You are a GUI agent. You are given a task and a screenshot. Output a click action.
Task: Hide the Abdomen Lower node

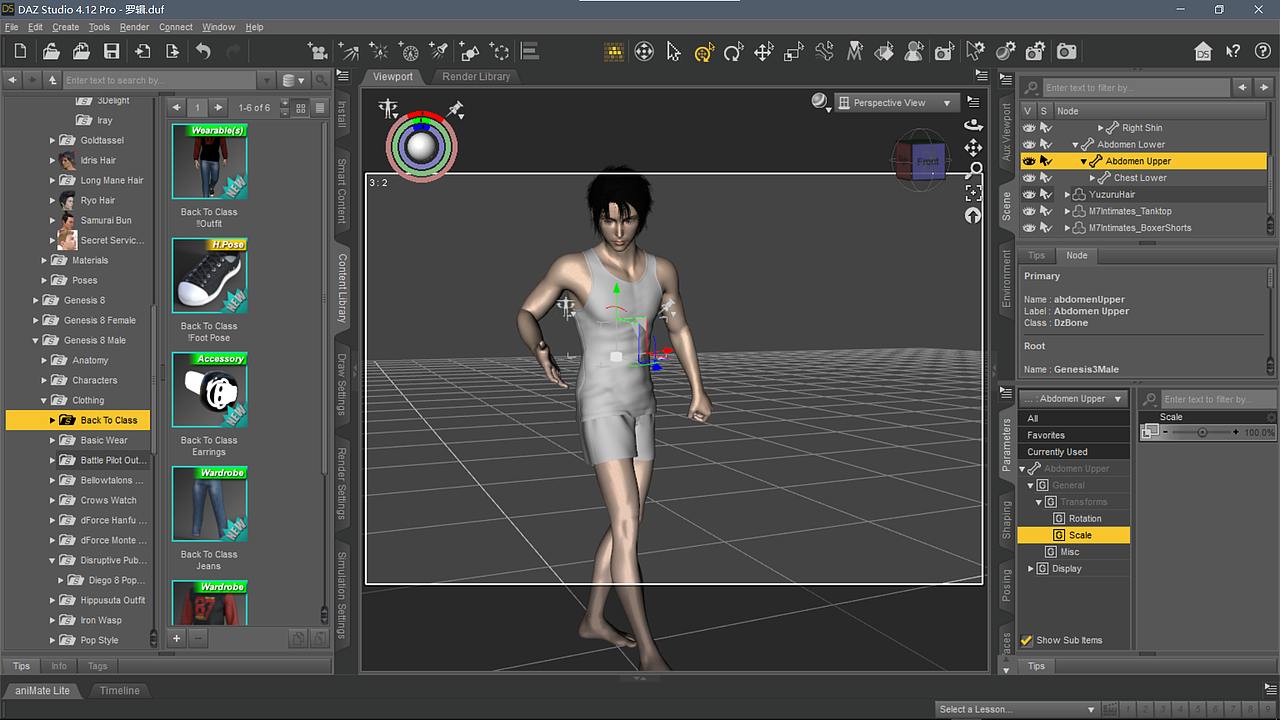[1028, 144]
